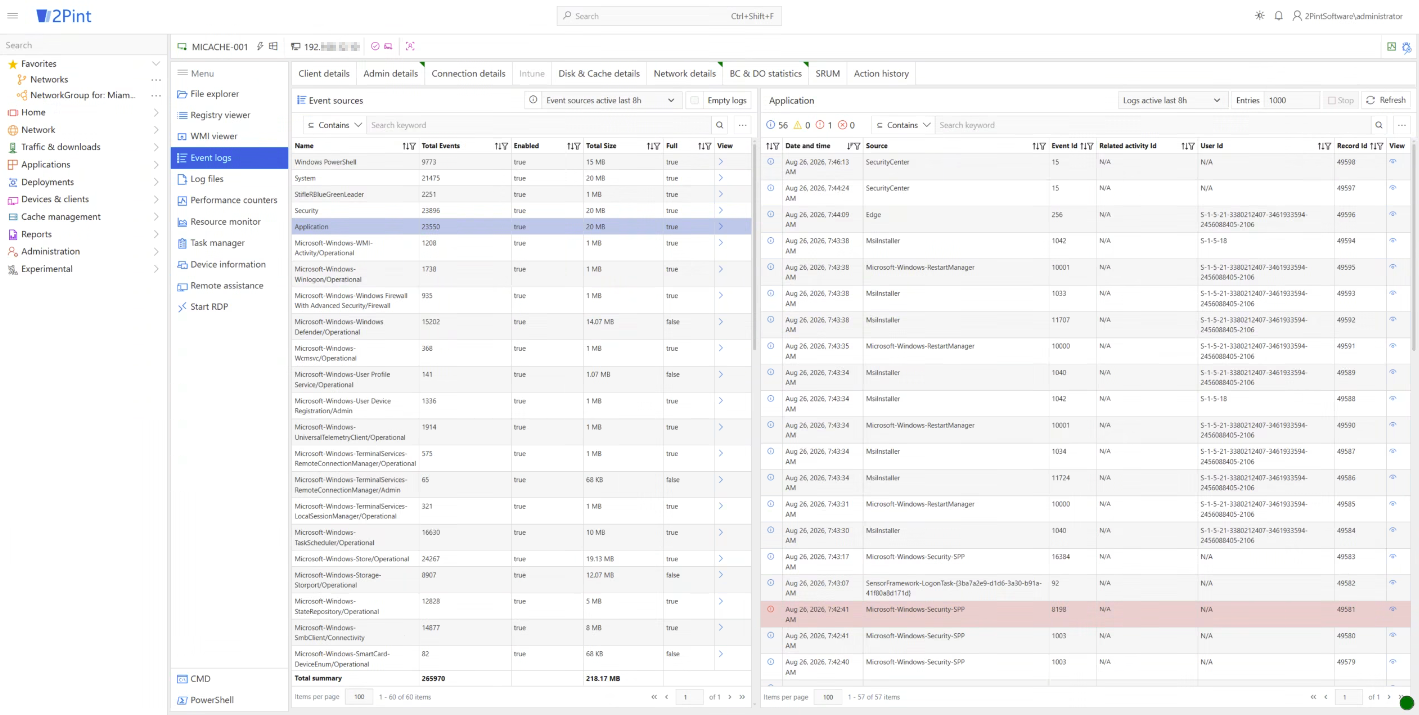Click the pink check-circle icon in device bar

[x=375, y=46]
